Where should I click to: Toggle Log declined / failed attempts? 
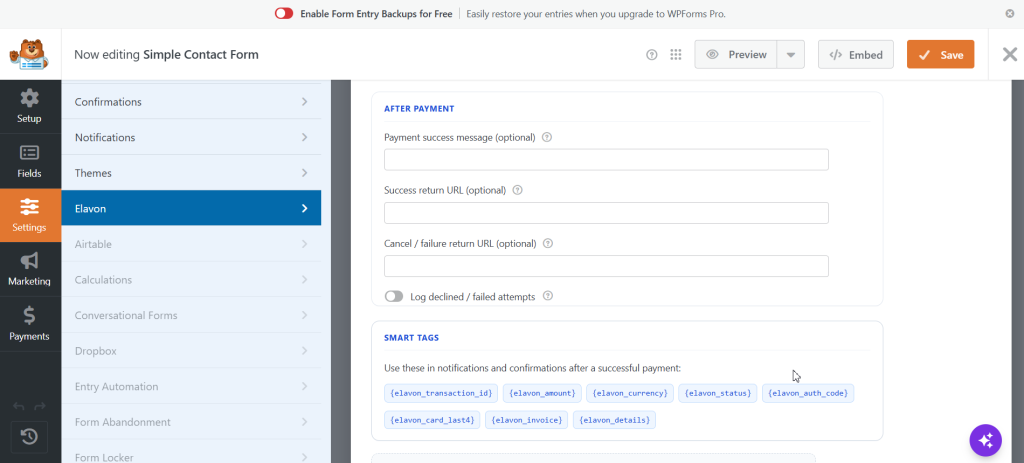(x=394, y=296)
